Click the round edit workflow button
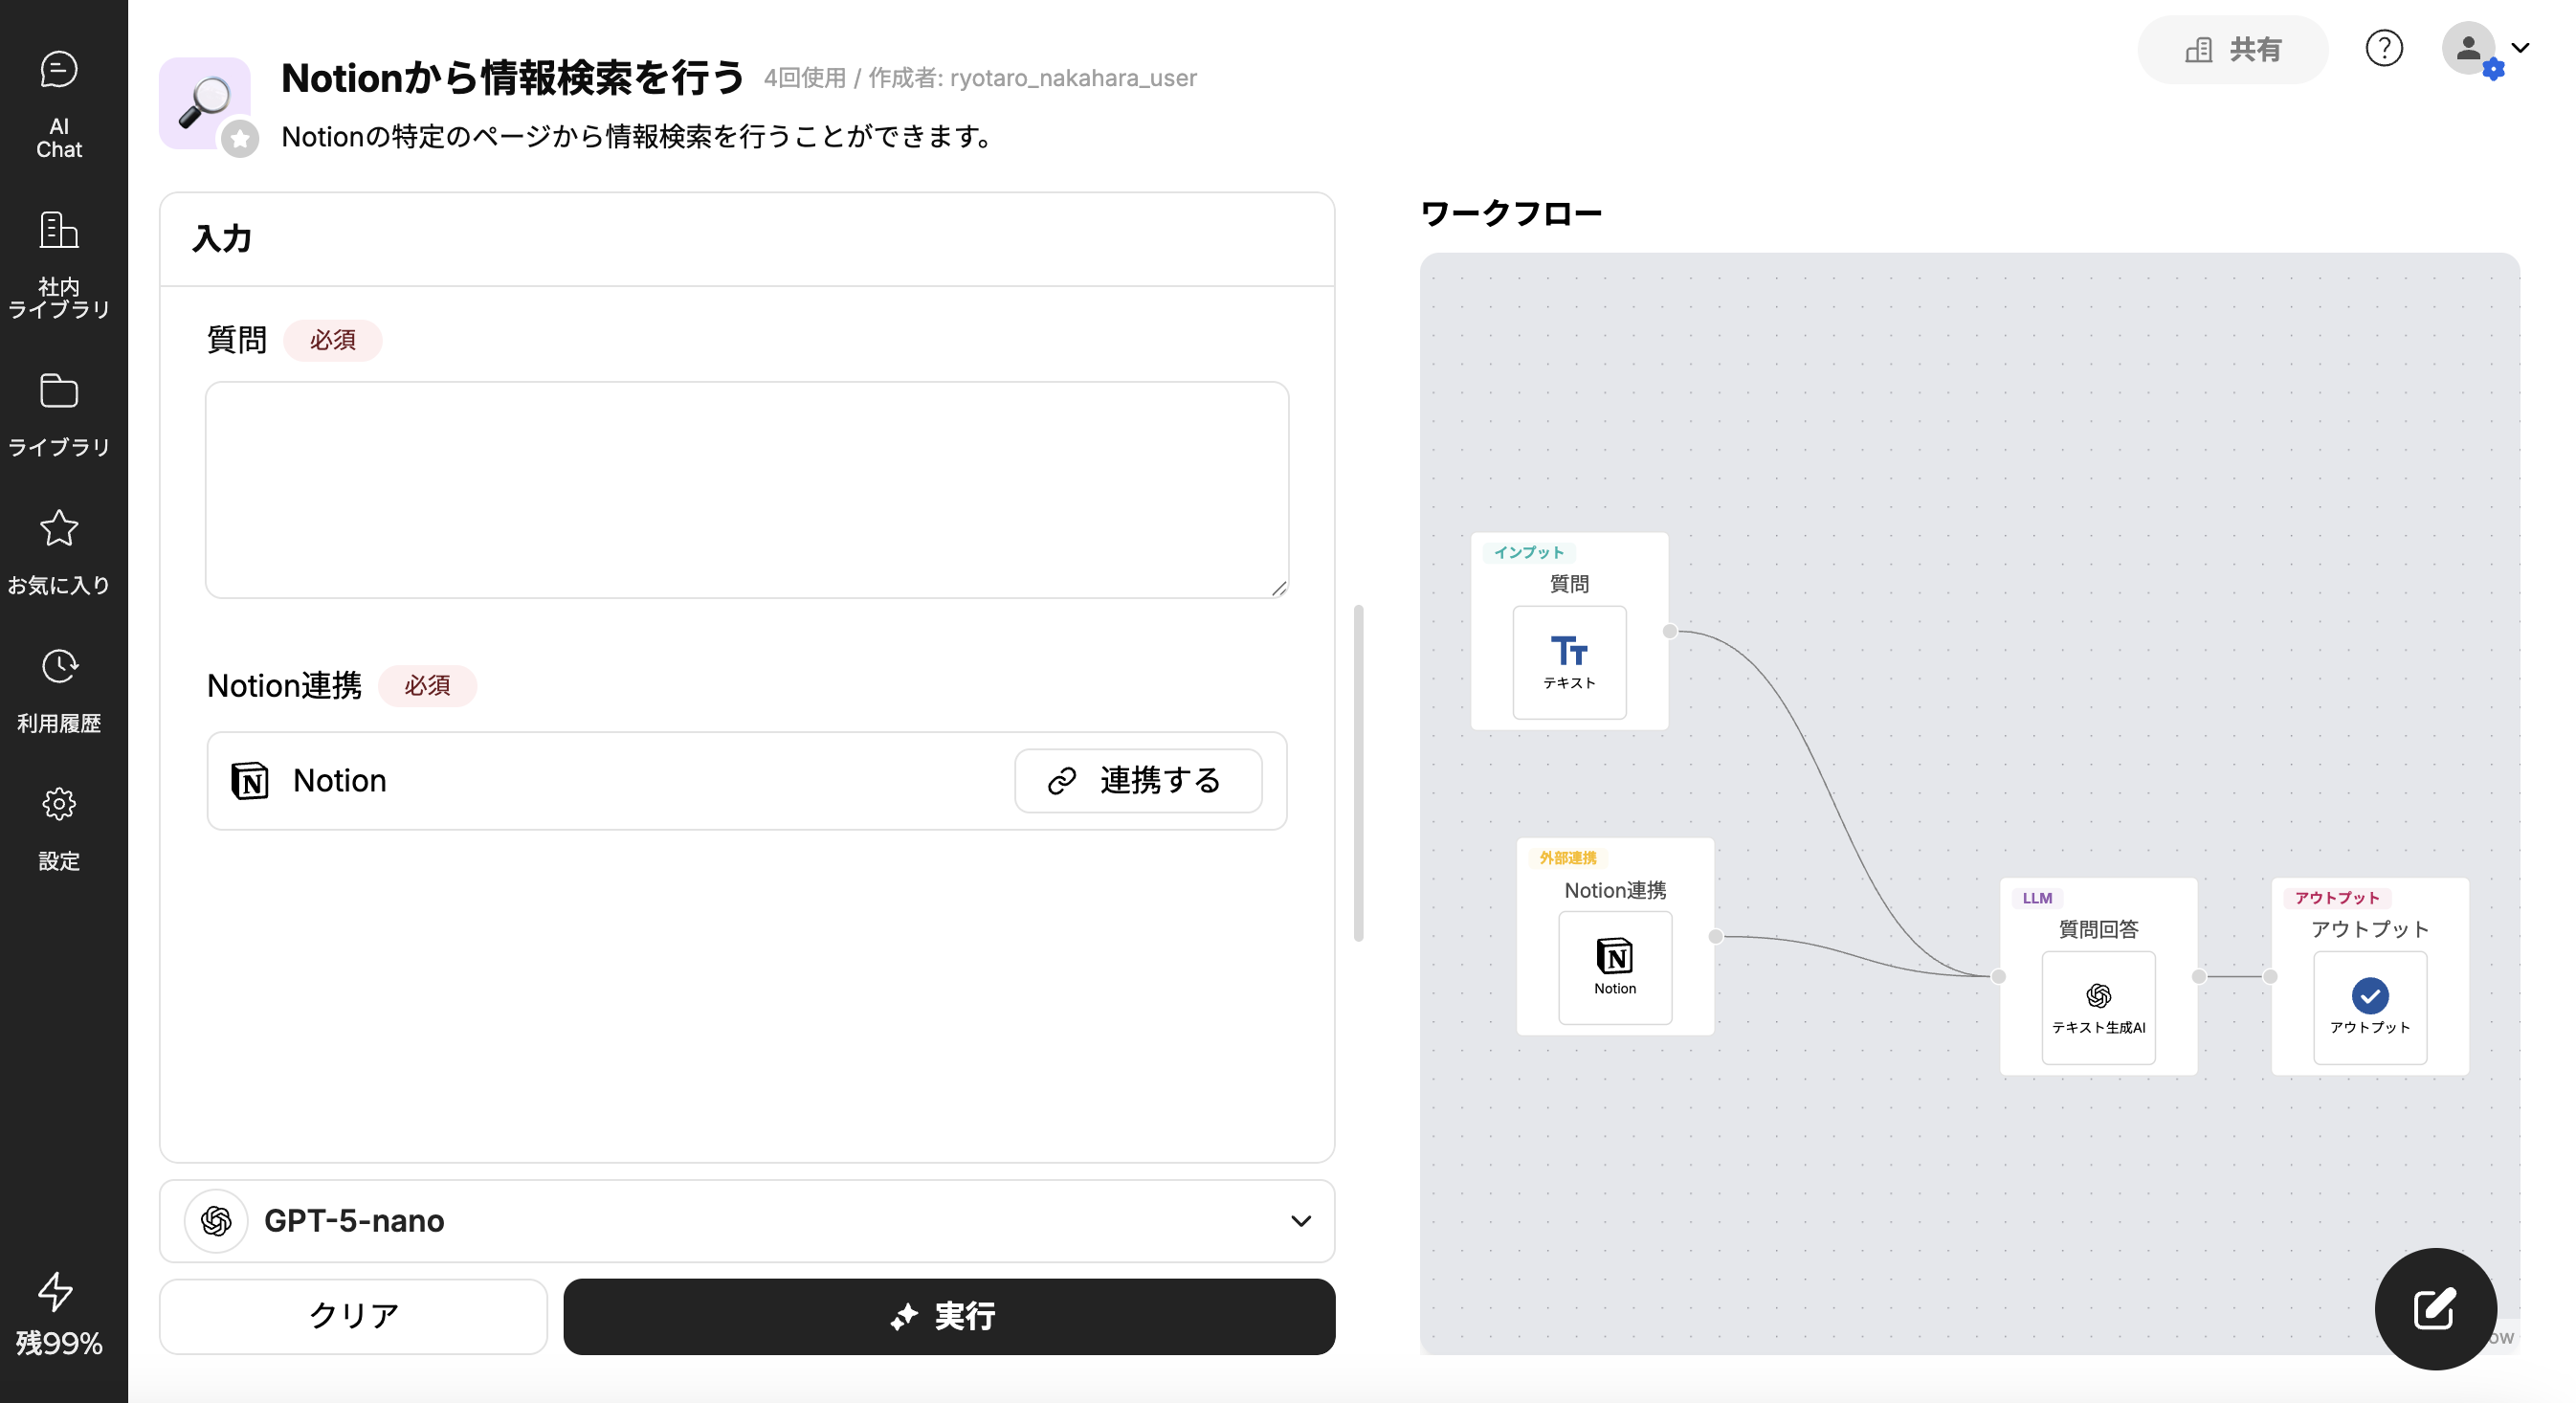This screenshot has height=1403, width=2576. (x=2434, y=1308)
